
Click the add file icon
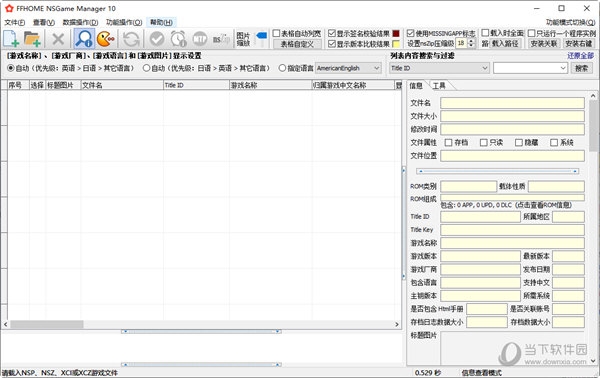point(11,39)
